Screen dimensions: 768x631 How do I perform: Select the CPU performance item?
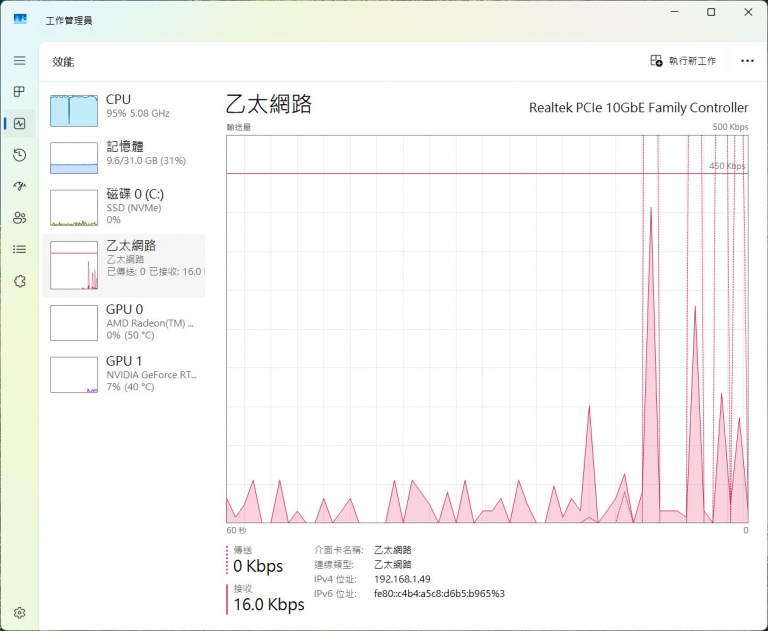tap(126, 107)
